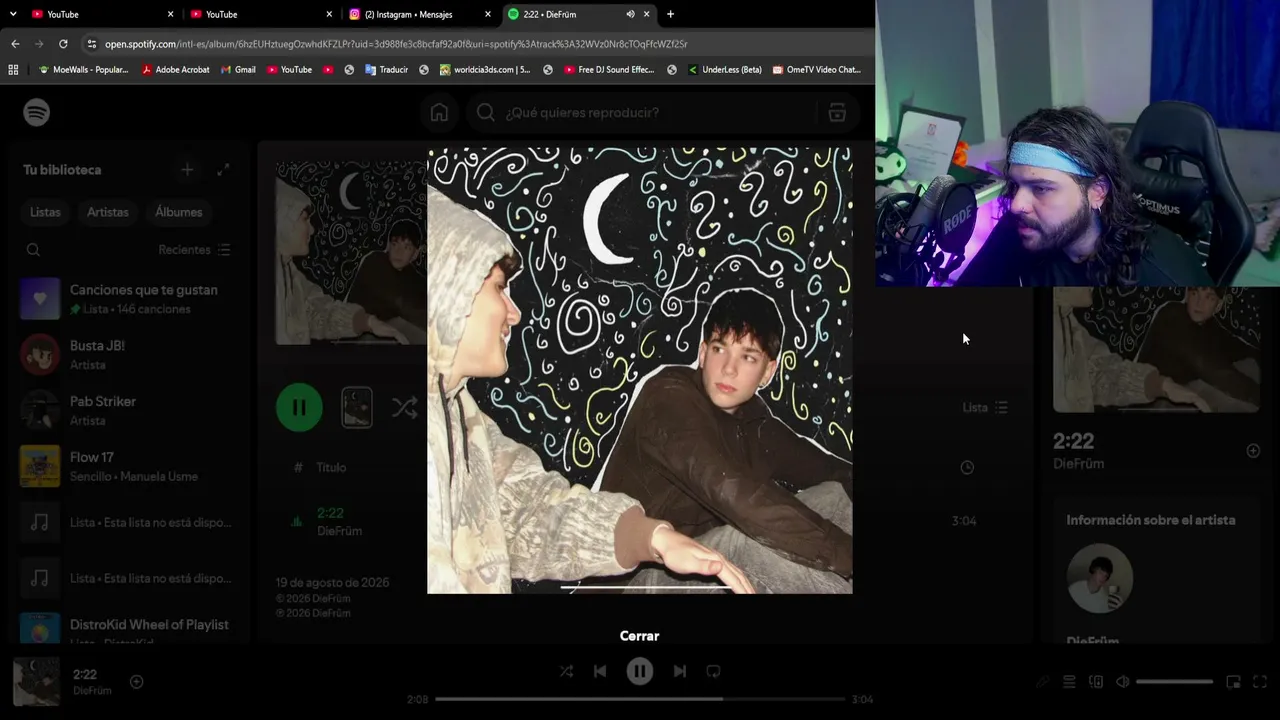
Task: Filter the library by Artistas
Action: pyautogui.click(x=108, y=212)
